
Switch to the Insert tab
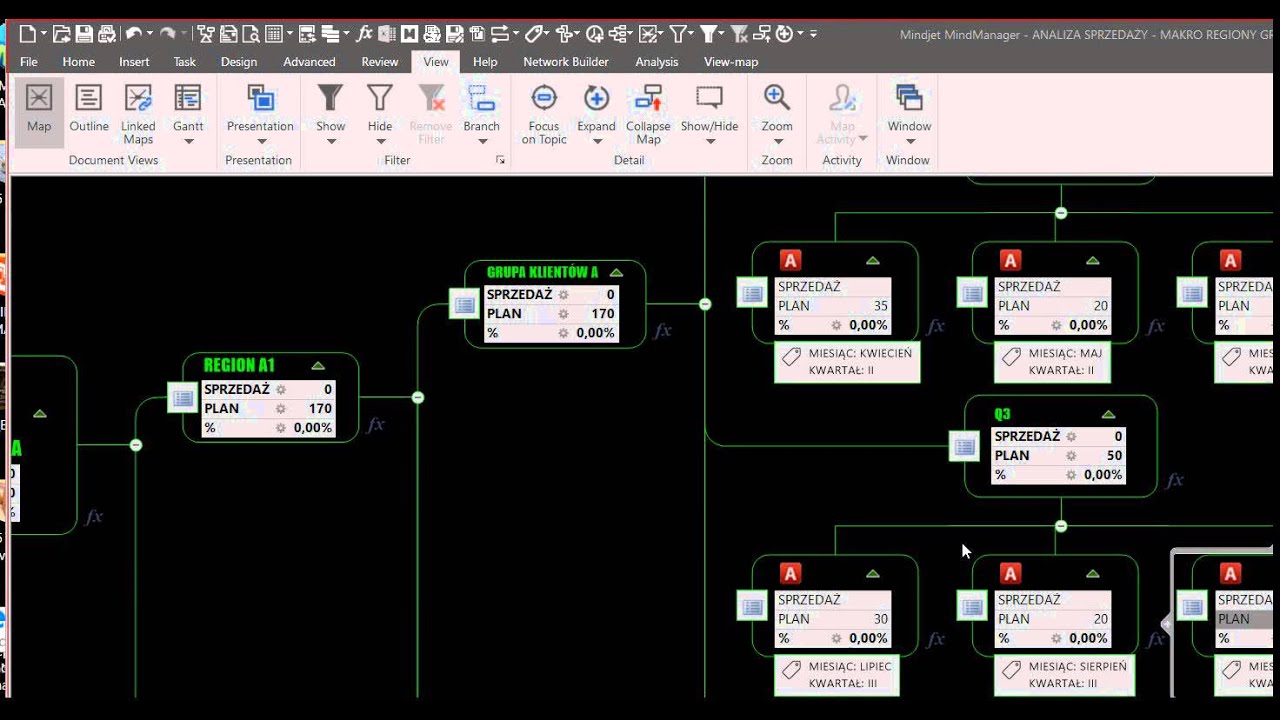(x=134, y=62)
